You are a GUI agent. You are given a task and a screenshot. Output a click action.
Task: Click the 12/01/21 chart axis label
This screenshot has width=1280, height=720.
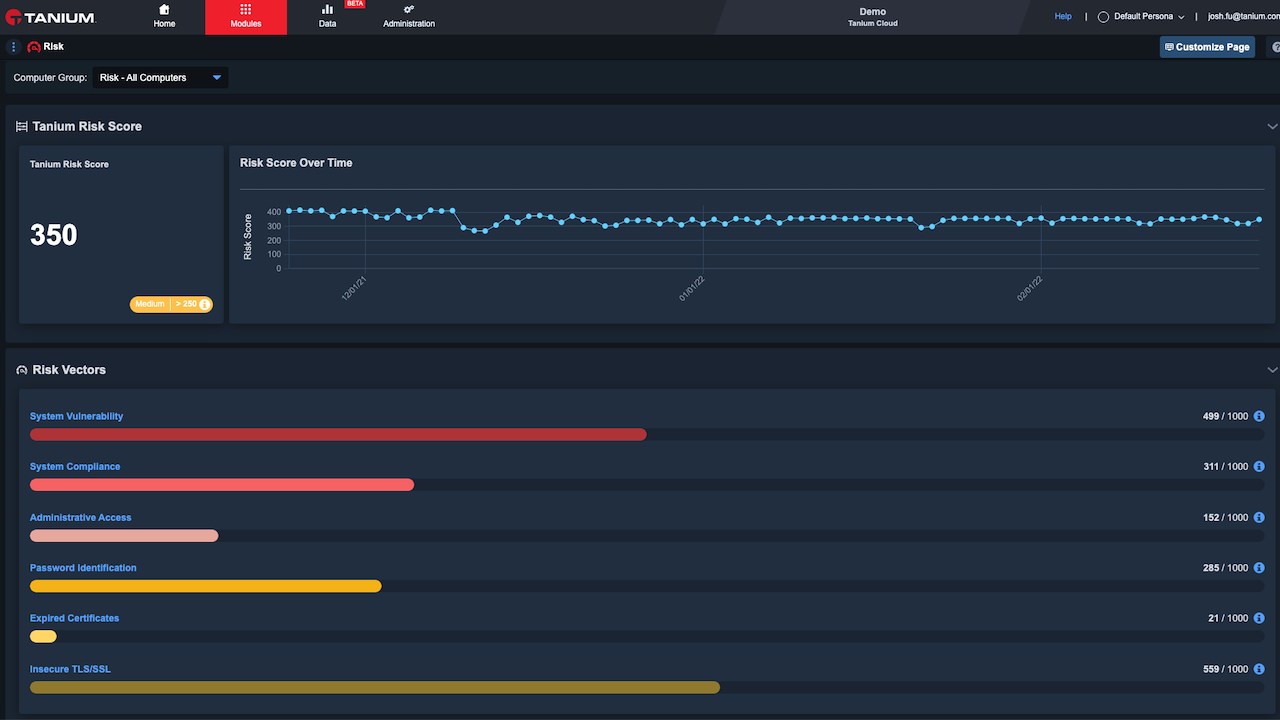click(x=354, y=289)
